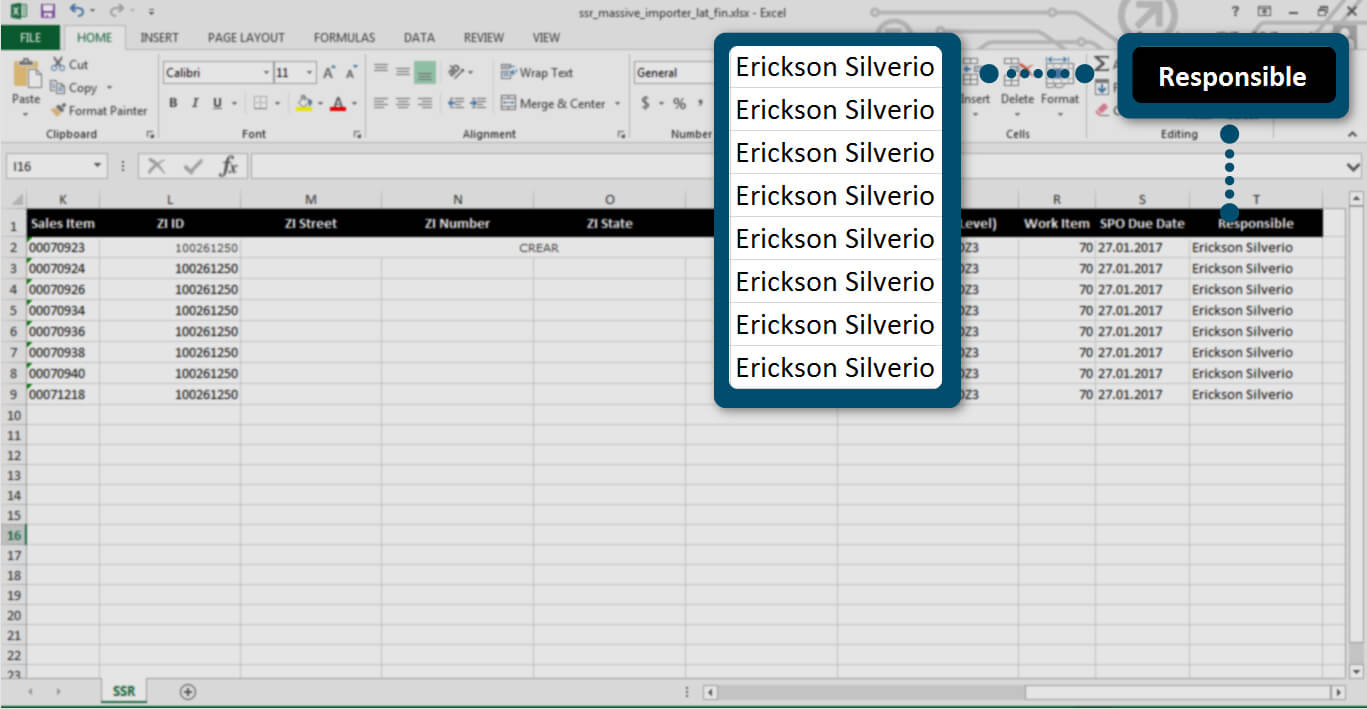Toggle Italic formatting
The width and height of the screenshot is (1367, 709).
pyautogui.click(x=194, y=103)
